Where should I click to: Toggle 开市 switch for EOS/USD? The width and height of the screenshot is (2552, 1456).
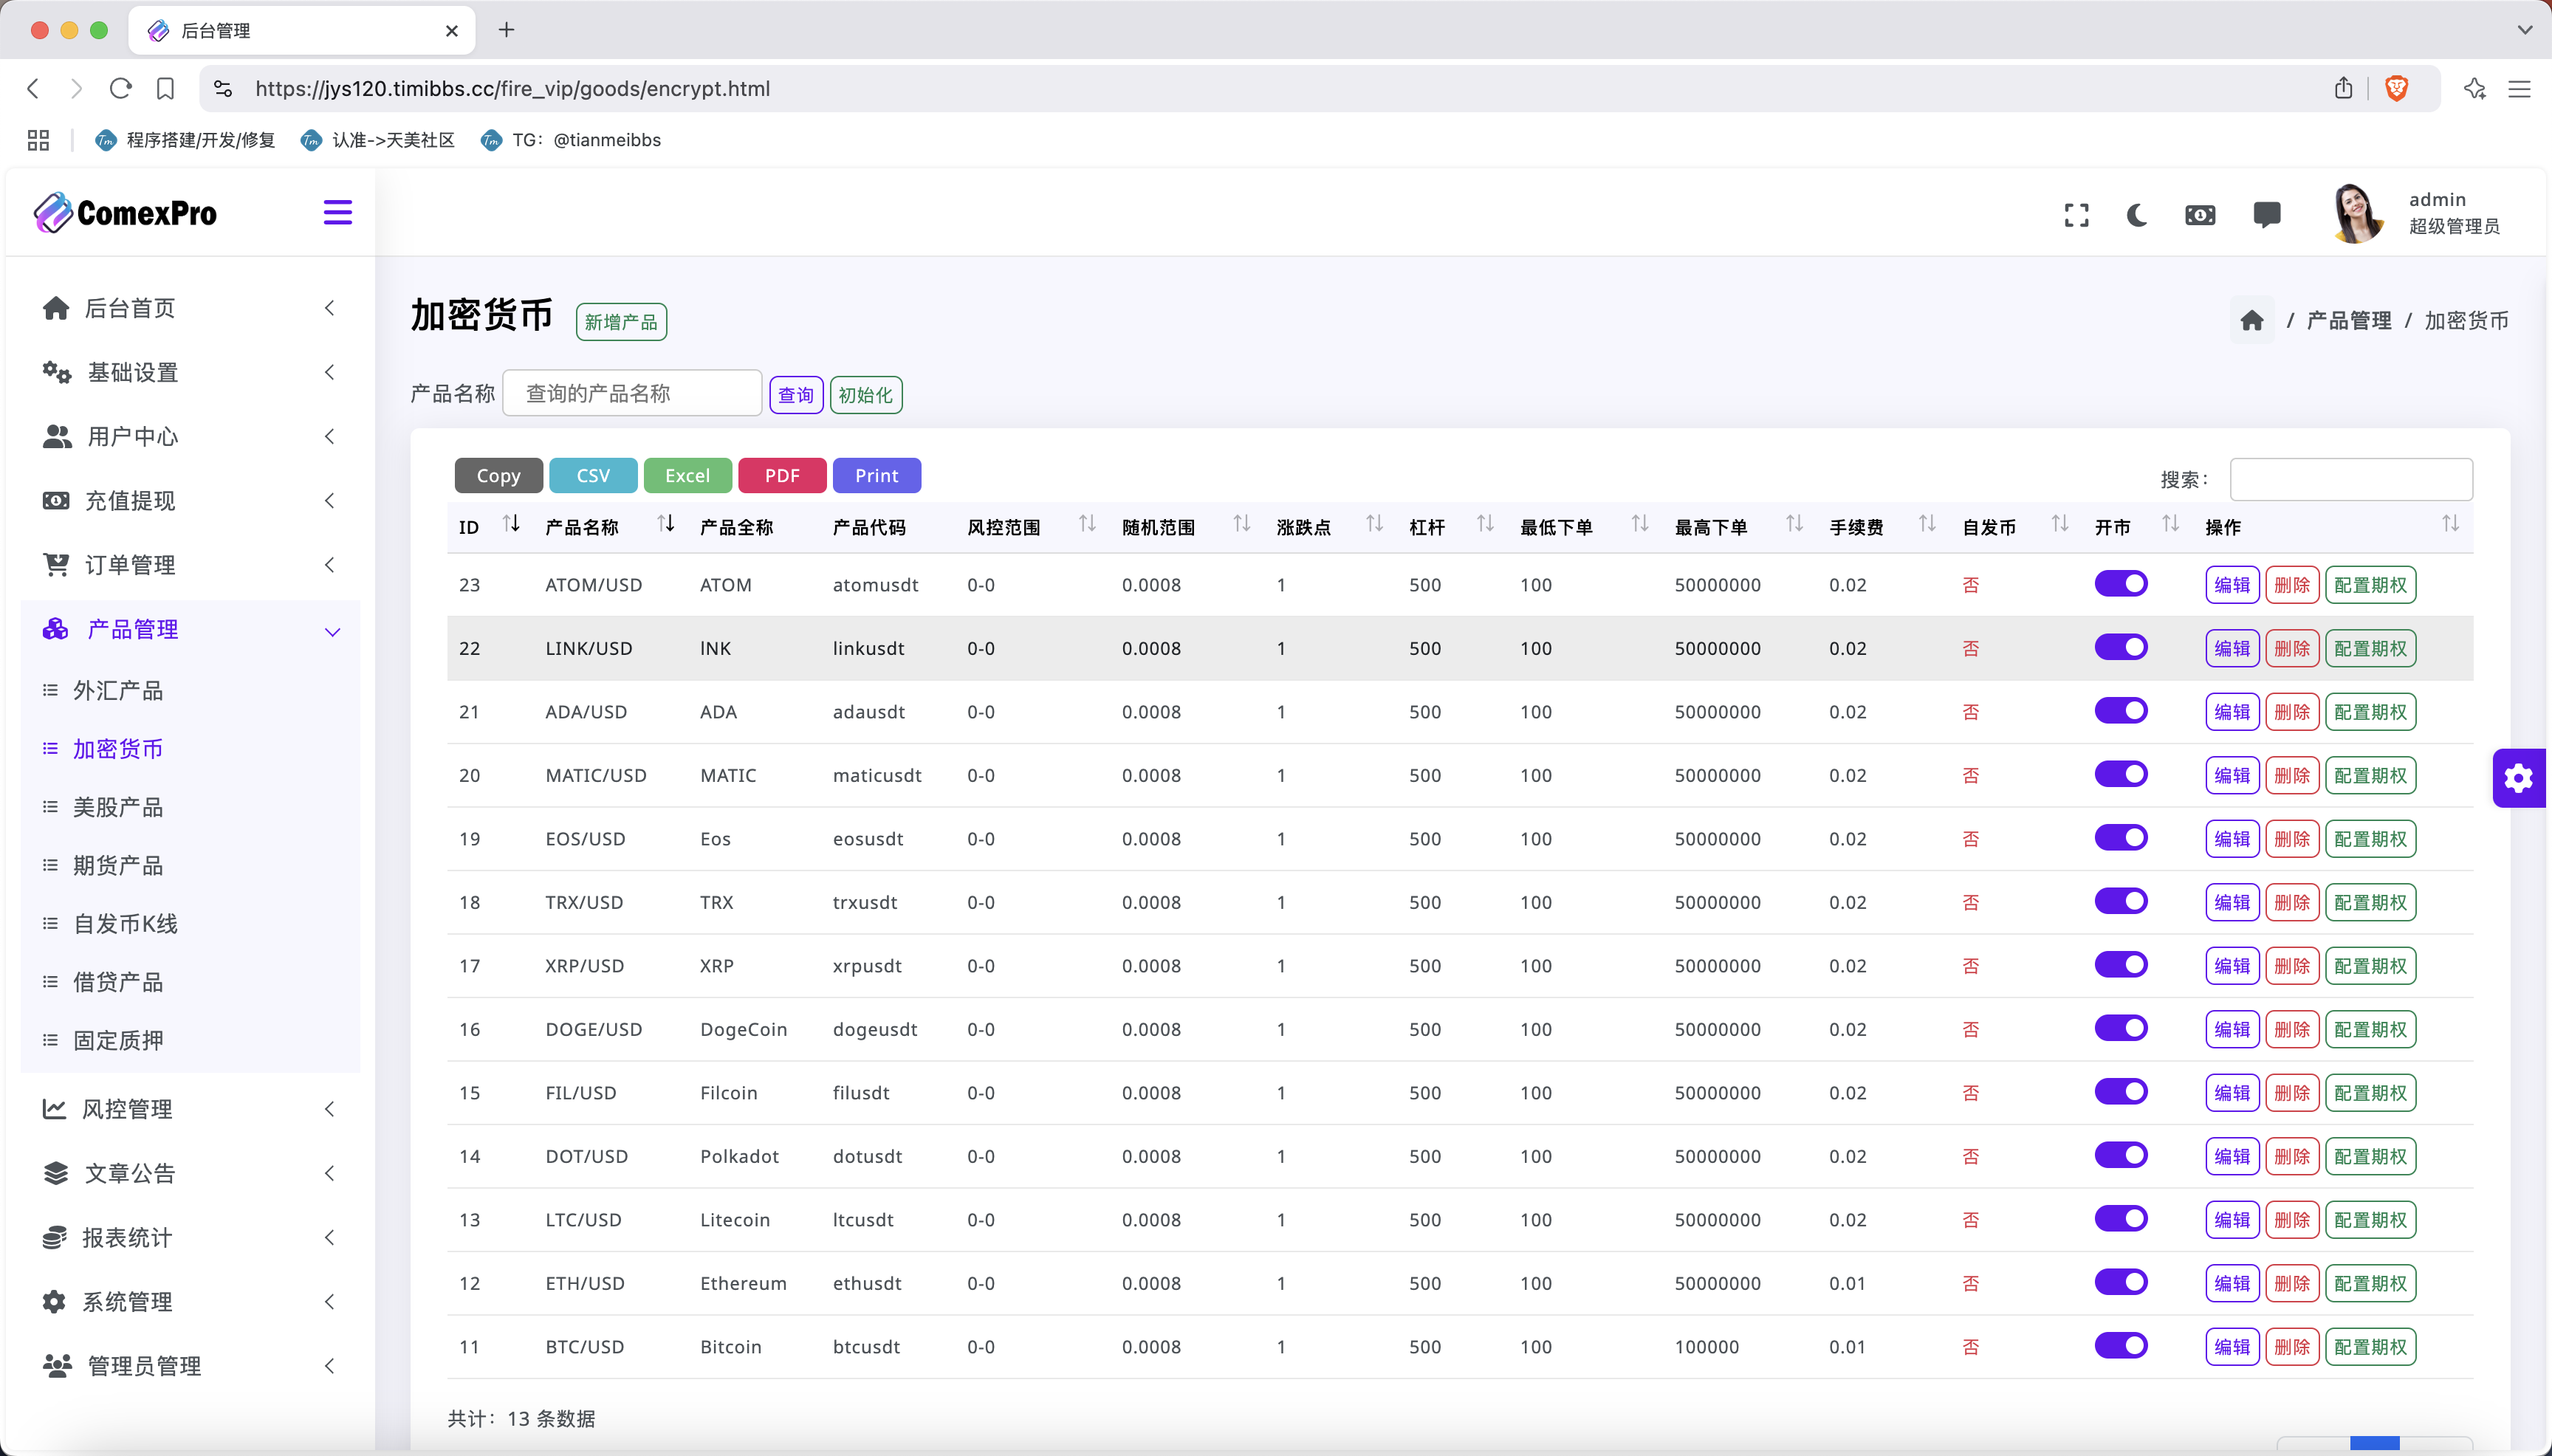pyautogui.click(x=2121, y=837)
